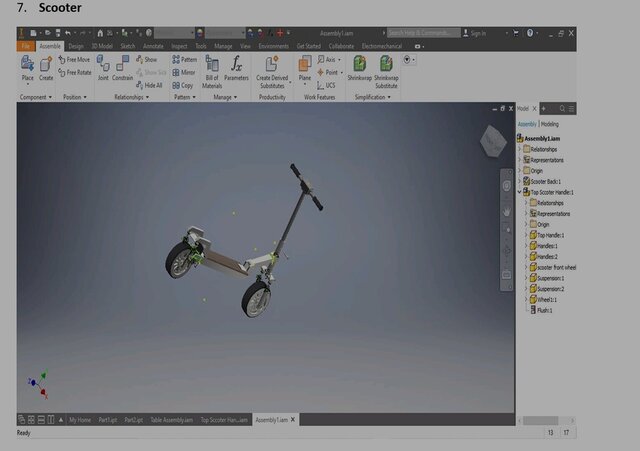The height and width of the screenshot is (451, 640).
Task: Switch browser to Modeling view
Action: [x=550, y=124]
